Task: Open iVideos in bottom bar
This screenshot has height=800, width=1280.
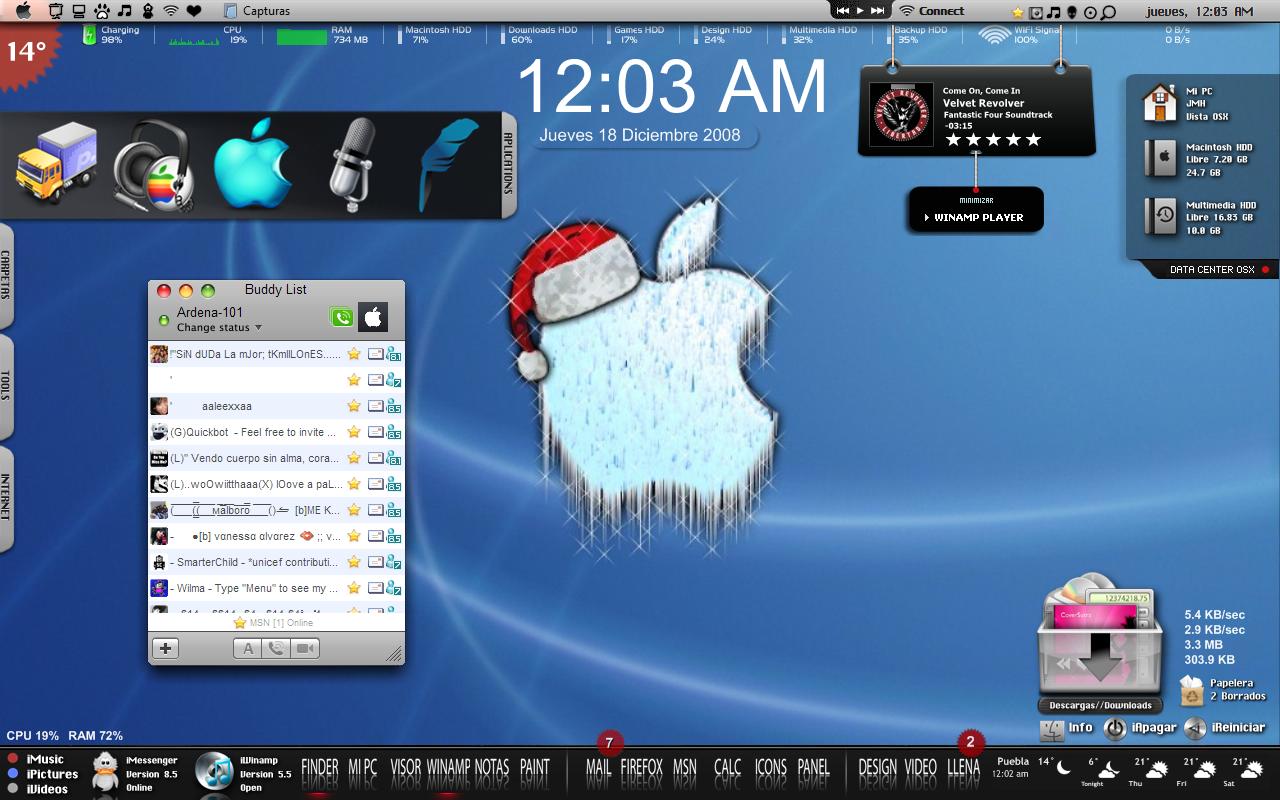Action: pyautogui.click(x=47, y=789)
